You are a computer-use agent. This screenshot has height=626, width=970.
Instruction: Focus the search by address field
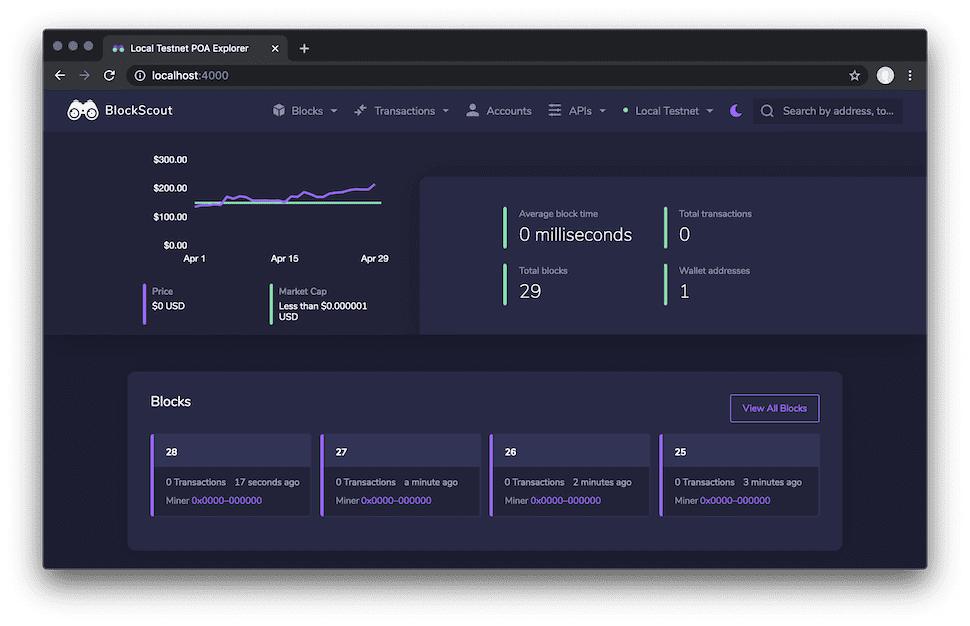(837, 111)
